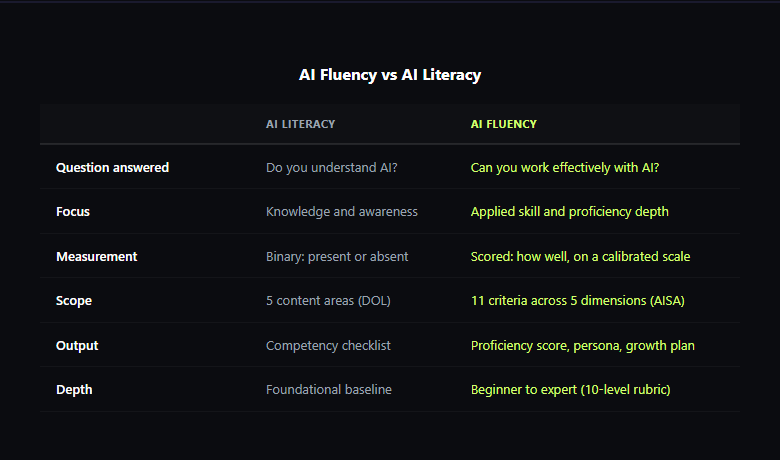Viewport: 780px width, 460px height.
Task: Click 'Can you work effectively with AI?'
Action: pyautogui.click(x=565, y=168)
